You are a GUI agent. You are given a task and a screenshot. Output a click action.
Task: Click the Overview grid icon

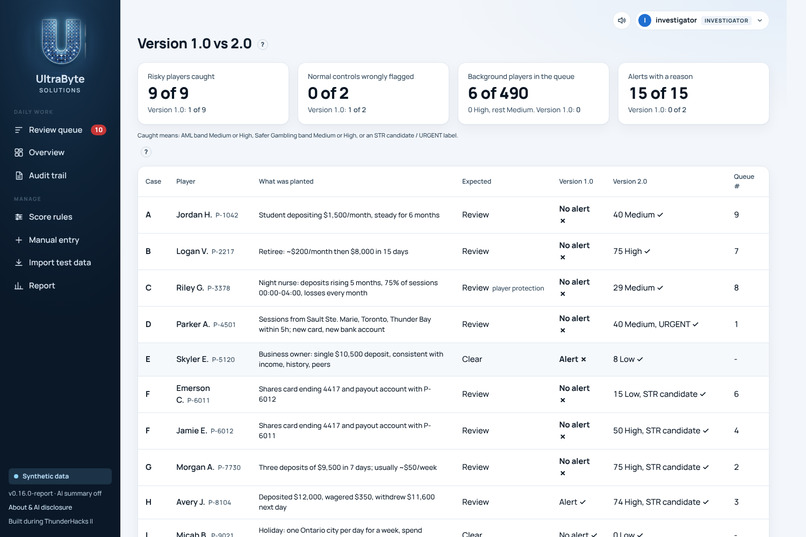[x=19, y=153]
